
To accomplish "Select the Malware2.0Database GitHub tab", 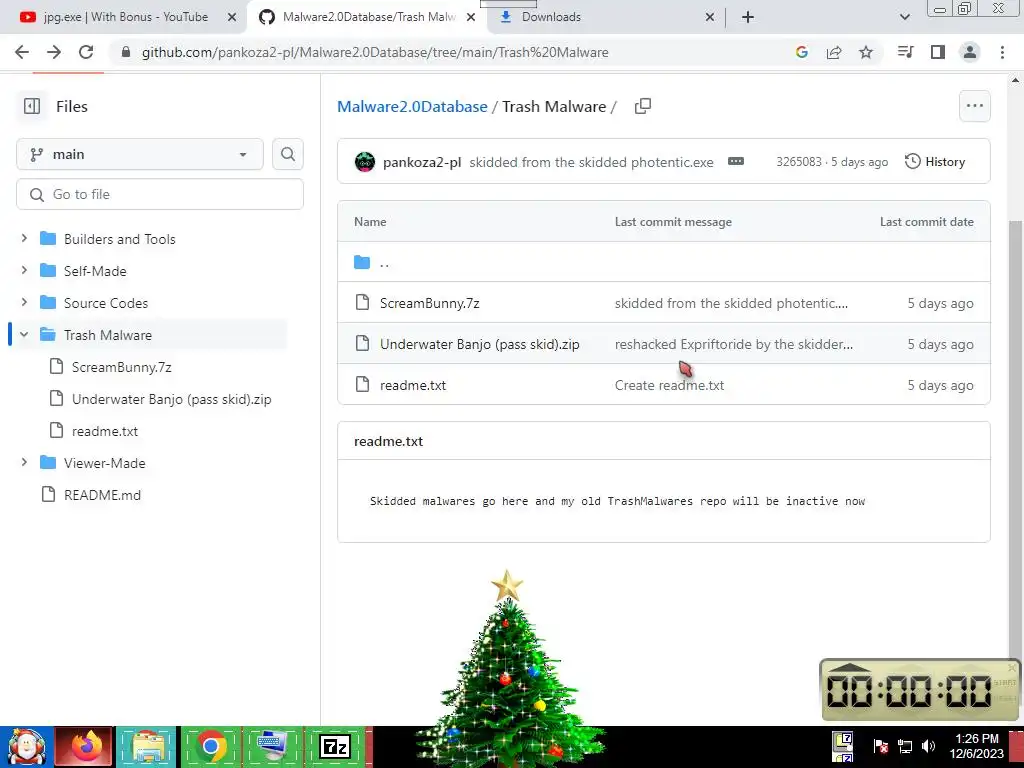I will click(367, 17).
